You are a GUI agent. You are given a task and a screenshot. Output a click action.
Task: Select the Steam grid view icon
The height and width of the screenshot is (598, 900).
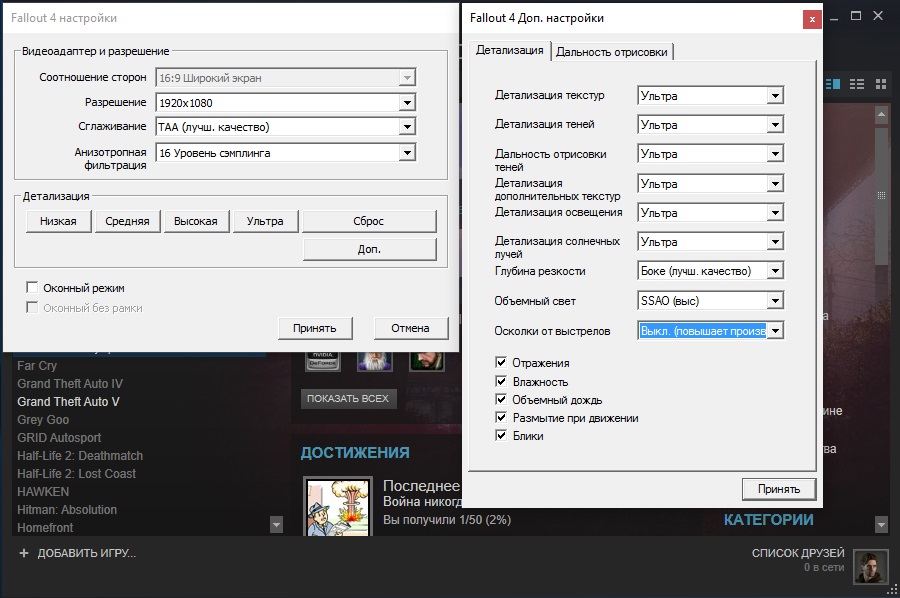[x=881, y=84]
